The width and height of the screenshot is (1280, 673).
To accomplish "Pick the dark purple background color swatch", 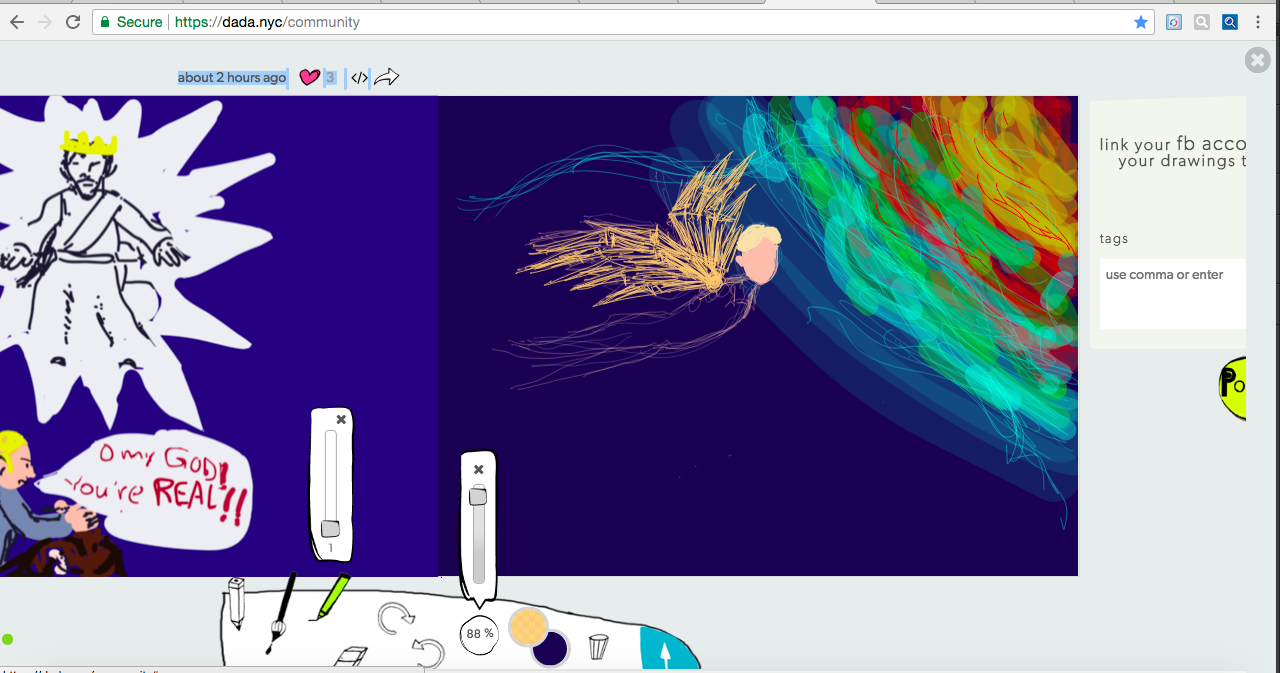I will pyautogui.click(x=551, y=648).
